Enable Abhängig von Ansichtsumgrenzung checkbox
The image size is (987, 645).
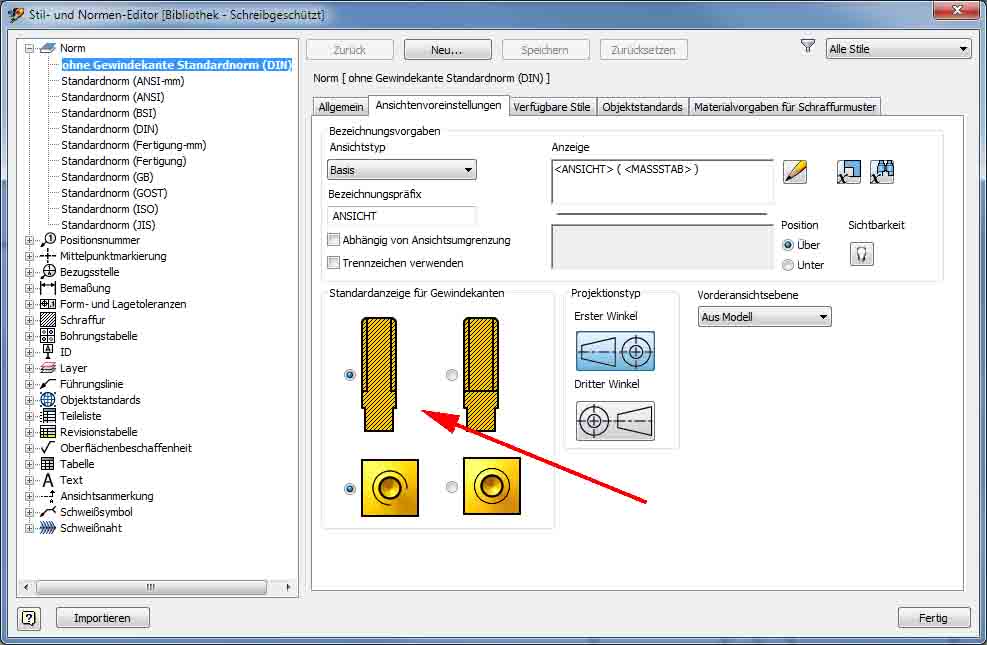tap(334, 240)
